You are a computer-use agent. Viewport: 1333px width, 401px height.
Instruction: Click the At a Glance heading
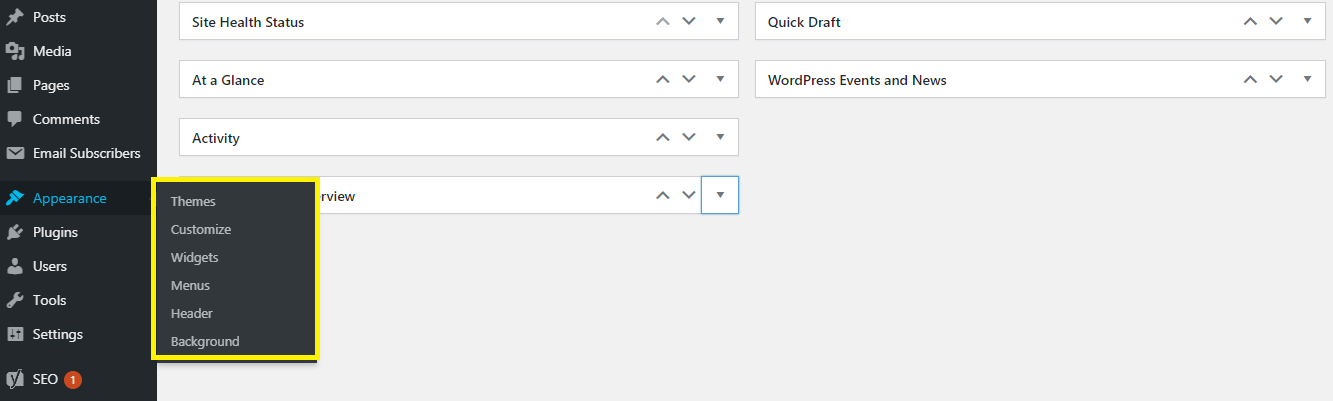point(228,79)
